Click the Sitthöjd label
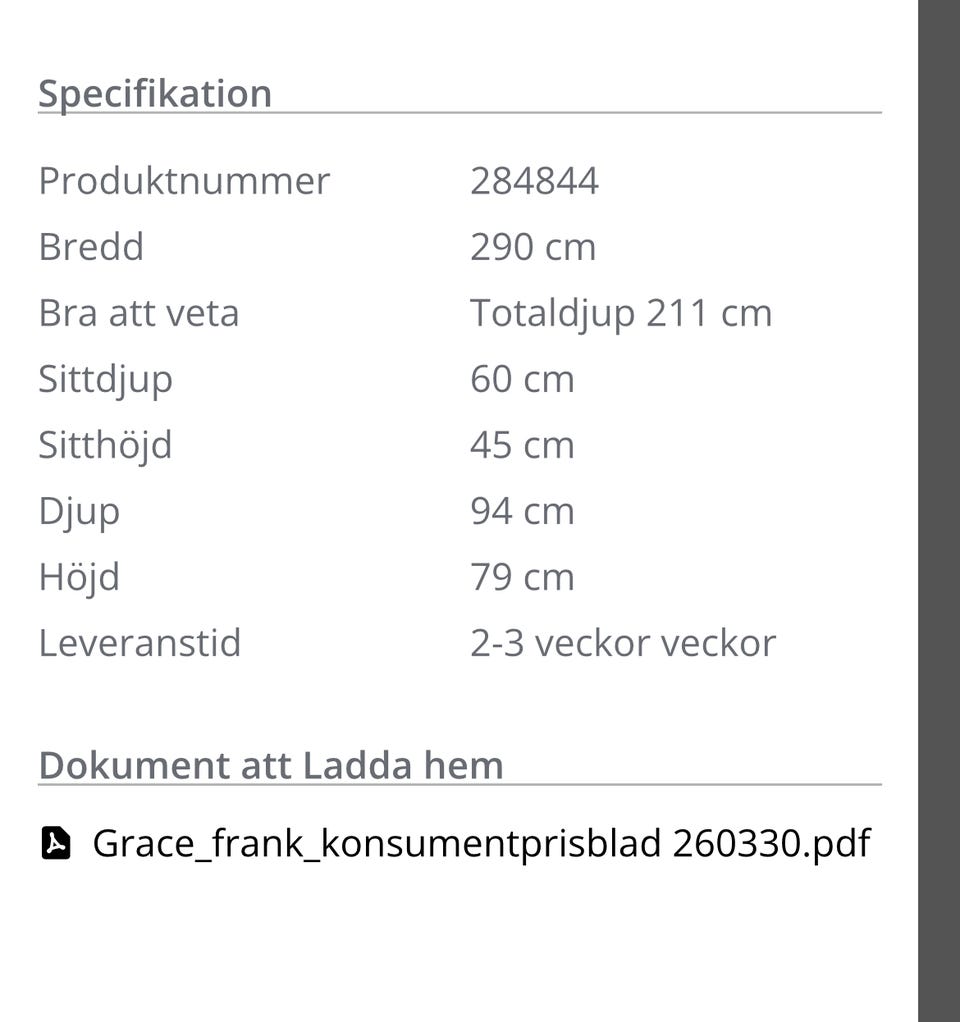Viewport: 960px width, 1022px height. (105, 445)
